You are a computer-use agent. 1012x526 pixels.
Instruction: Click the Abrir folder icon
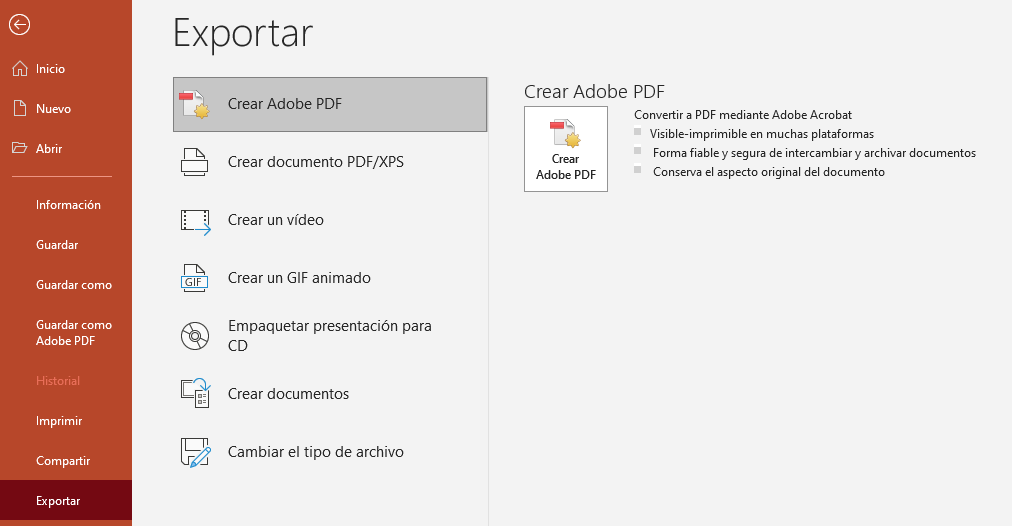[18, 149]
